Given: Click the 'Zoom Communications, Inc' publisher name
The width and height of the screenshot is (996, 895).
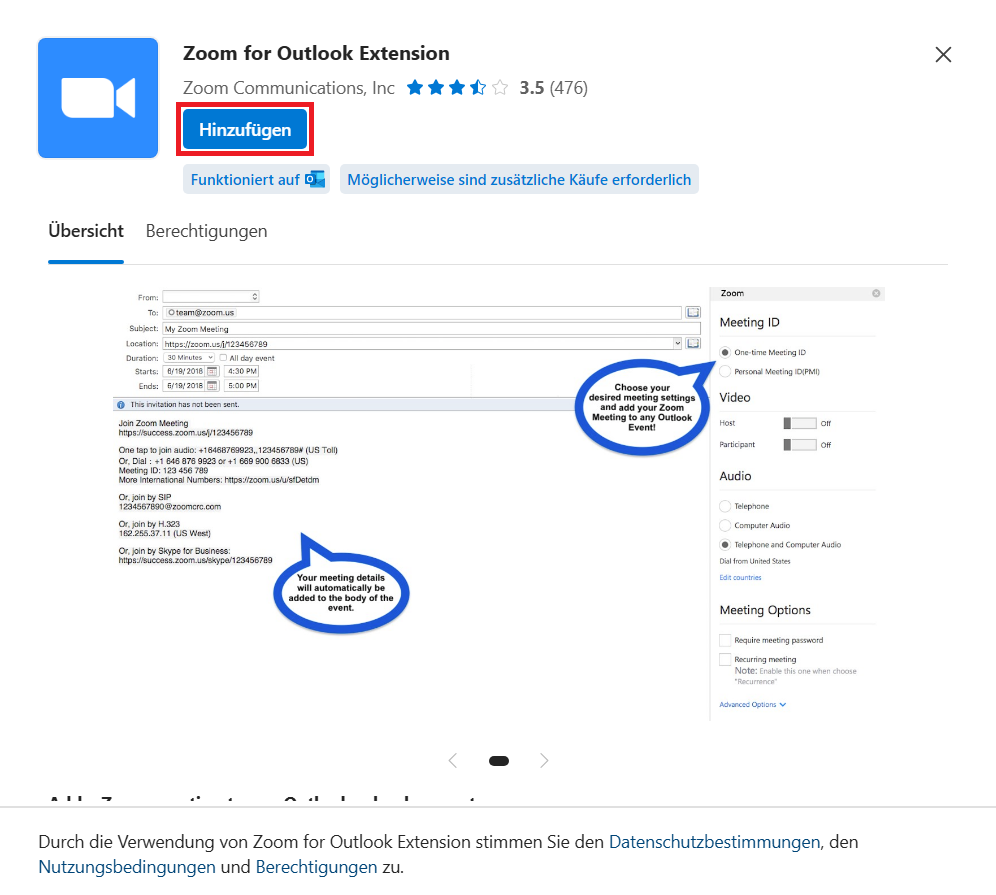Looking at the screenshot, I should coord(289,88).
